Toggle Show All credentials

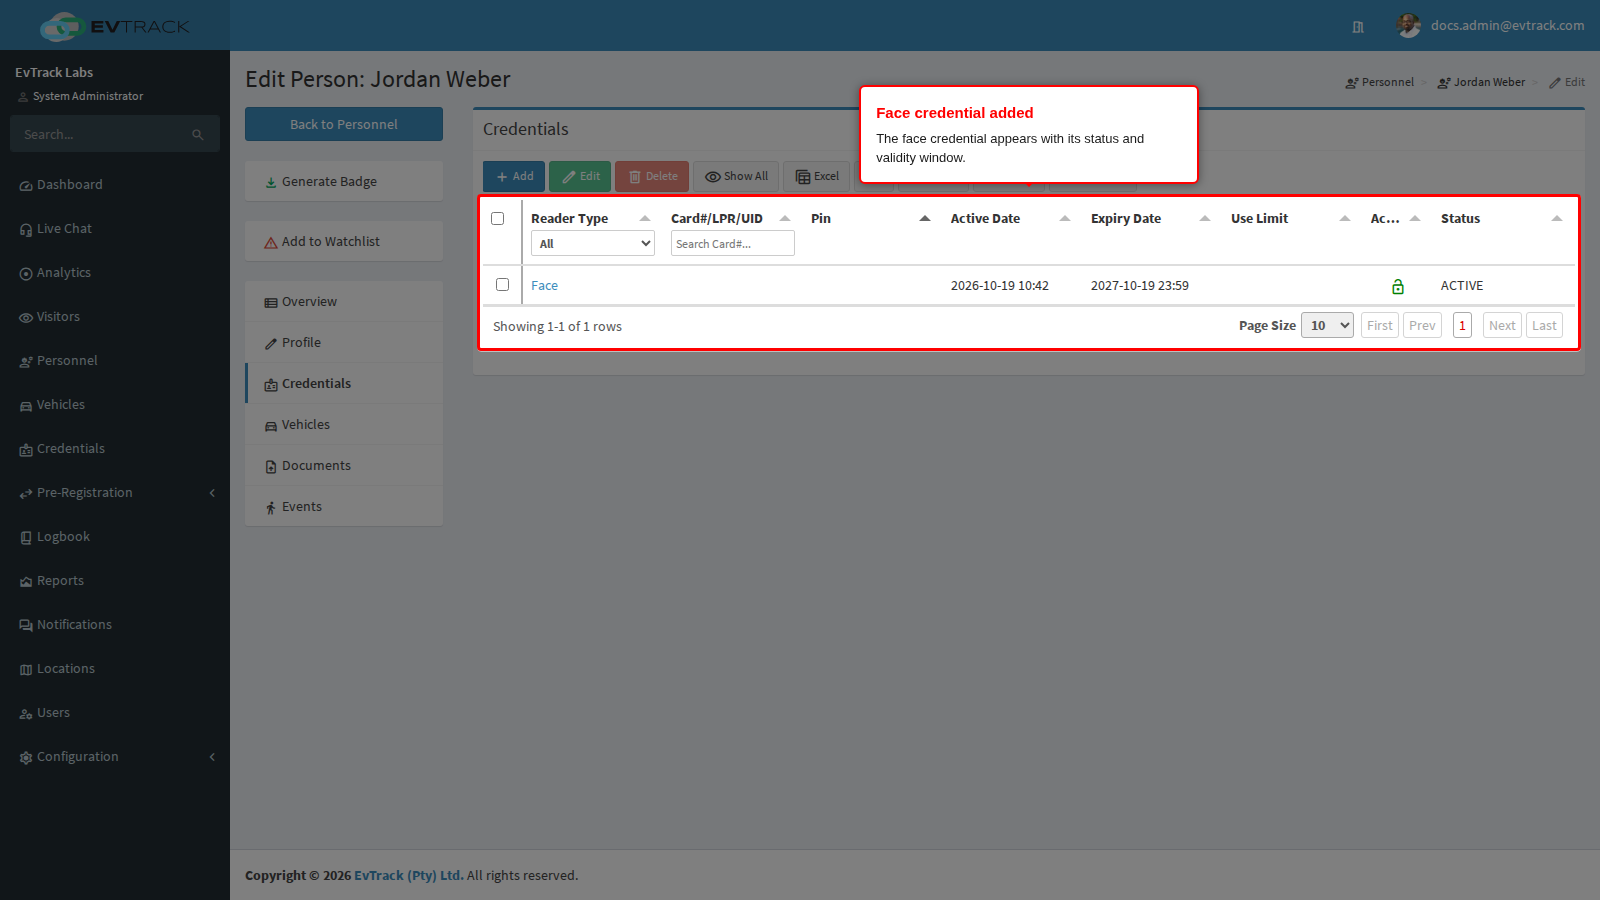click(x=736, y=176)
